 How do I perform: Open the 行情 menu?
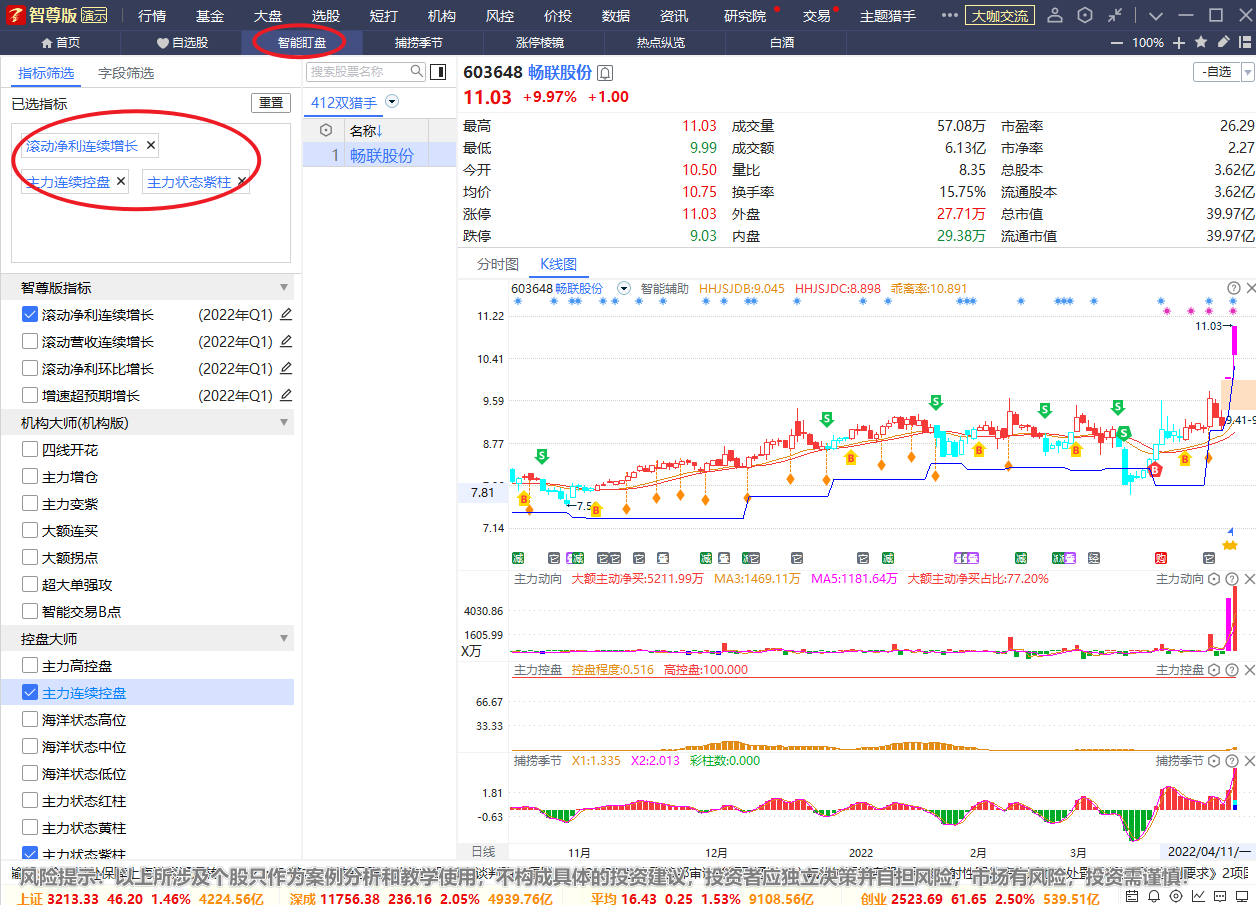[x=152, y=16]
